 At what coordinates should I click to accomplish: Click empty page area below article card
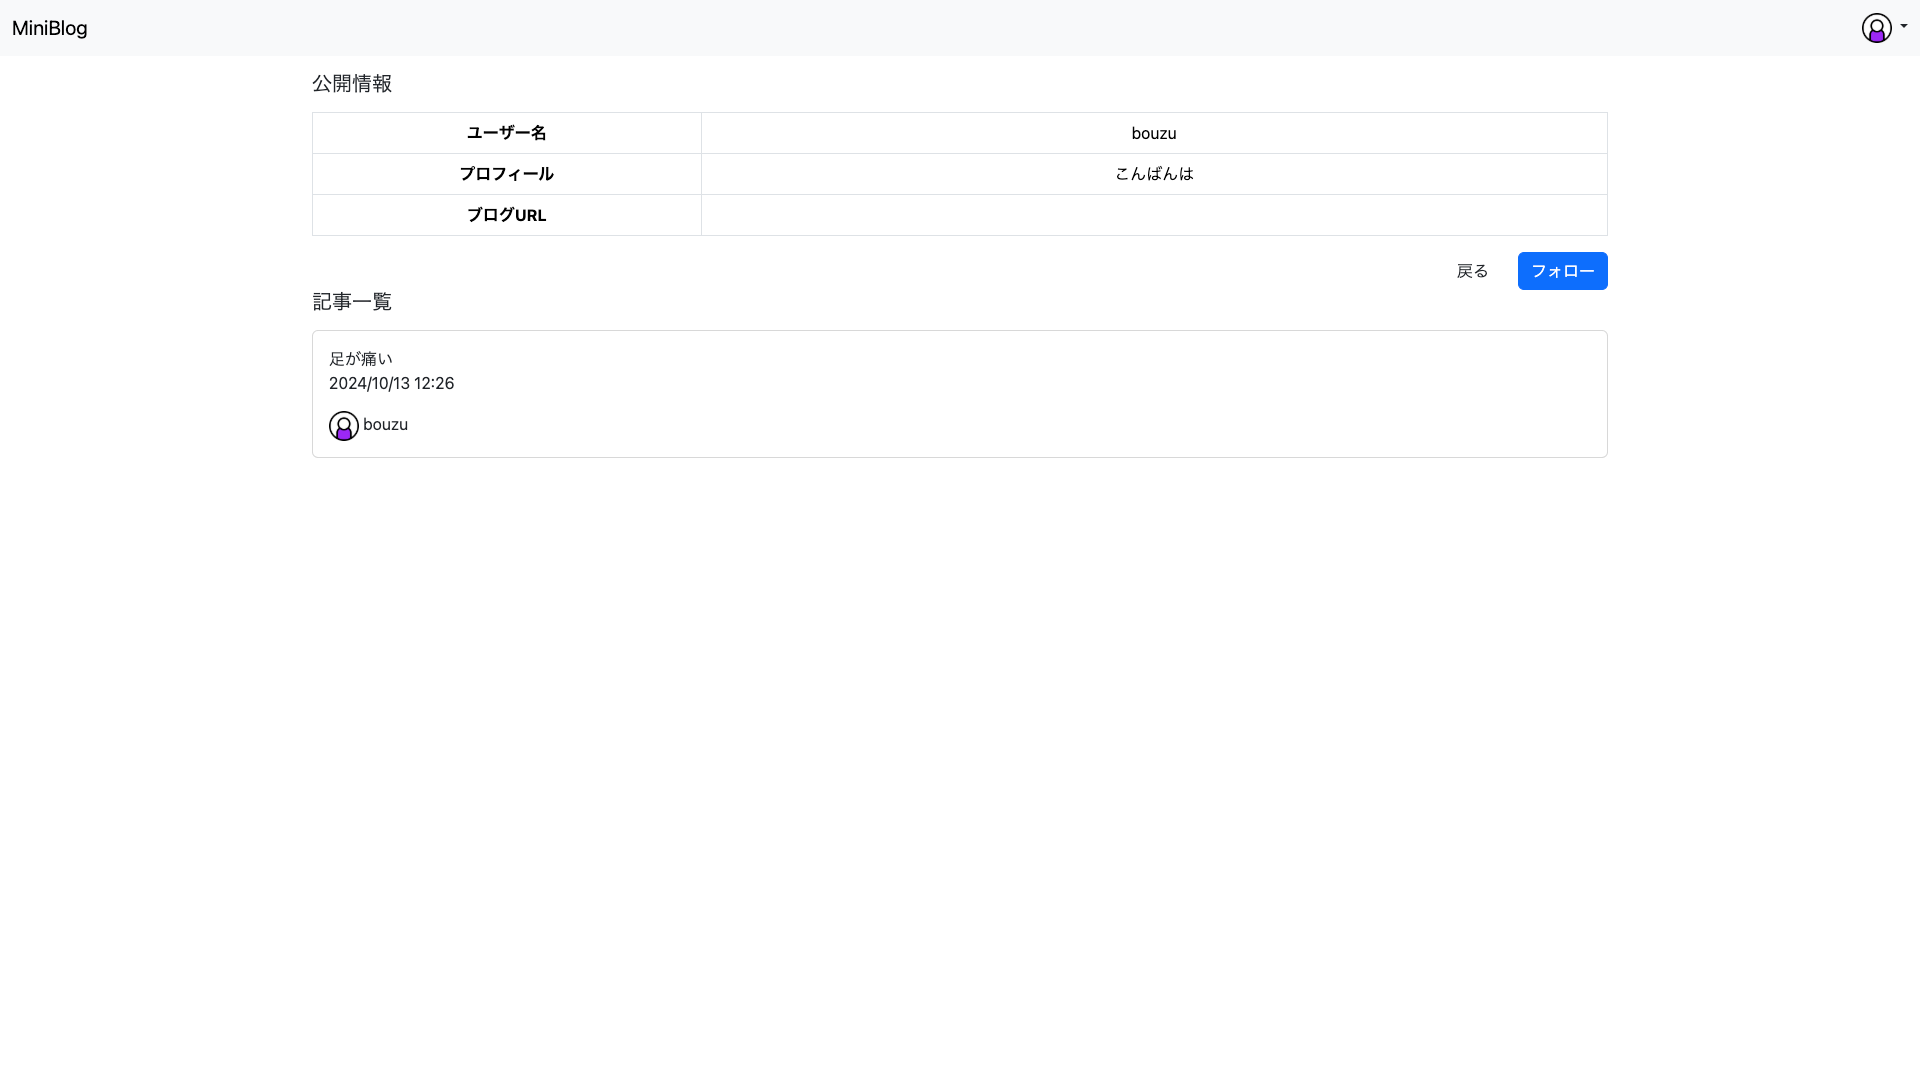(960, 750)
